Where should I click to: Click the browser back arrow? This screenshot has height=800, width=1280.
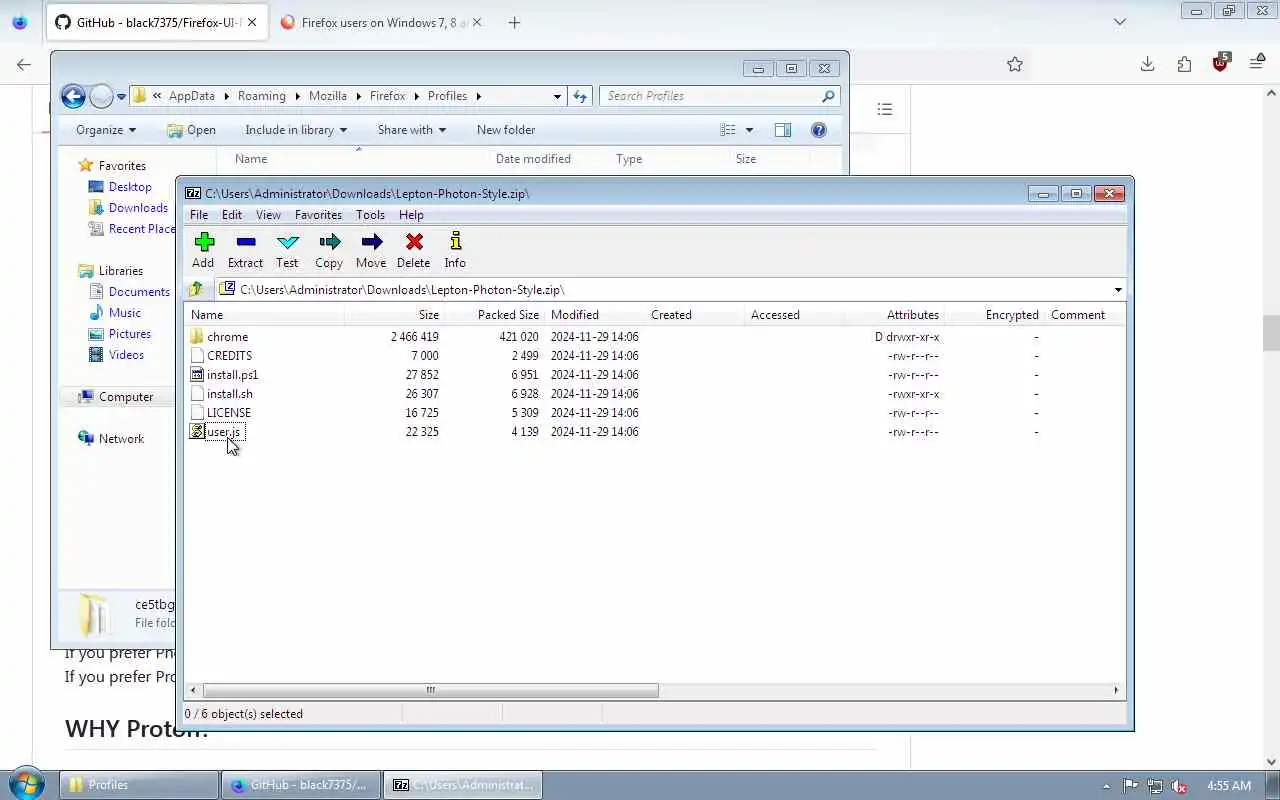23,64
